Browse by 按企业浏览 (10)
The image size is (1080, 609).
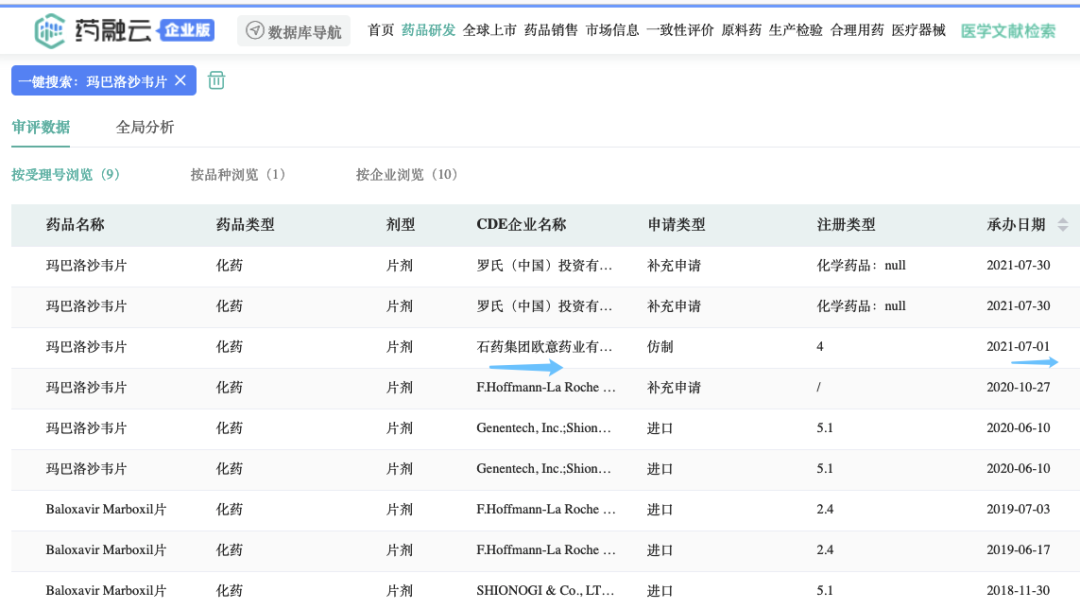tap(407, 175)
